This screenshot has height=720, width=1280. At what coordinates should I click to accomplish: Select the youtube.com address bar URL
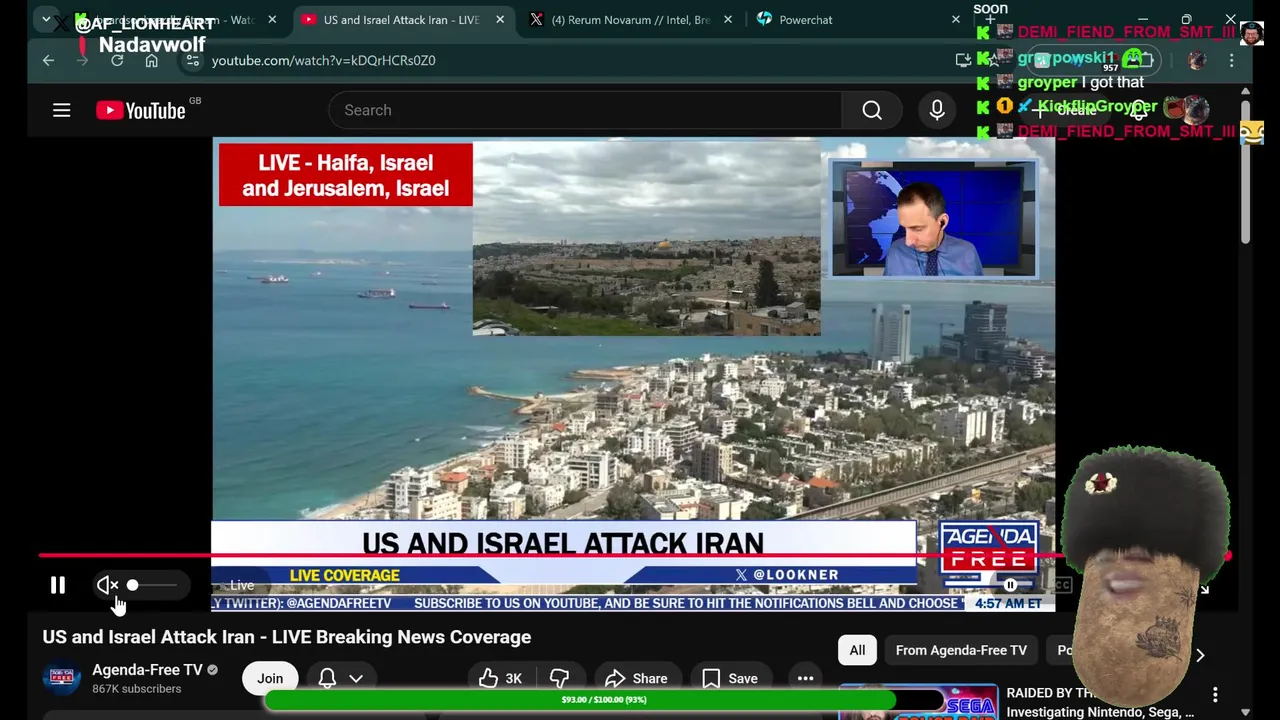[323, 60]
